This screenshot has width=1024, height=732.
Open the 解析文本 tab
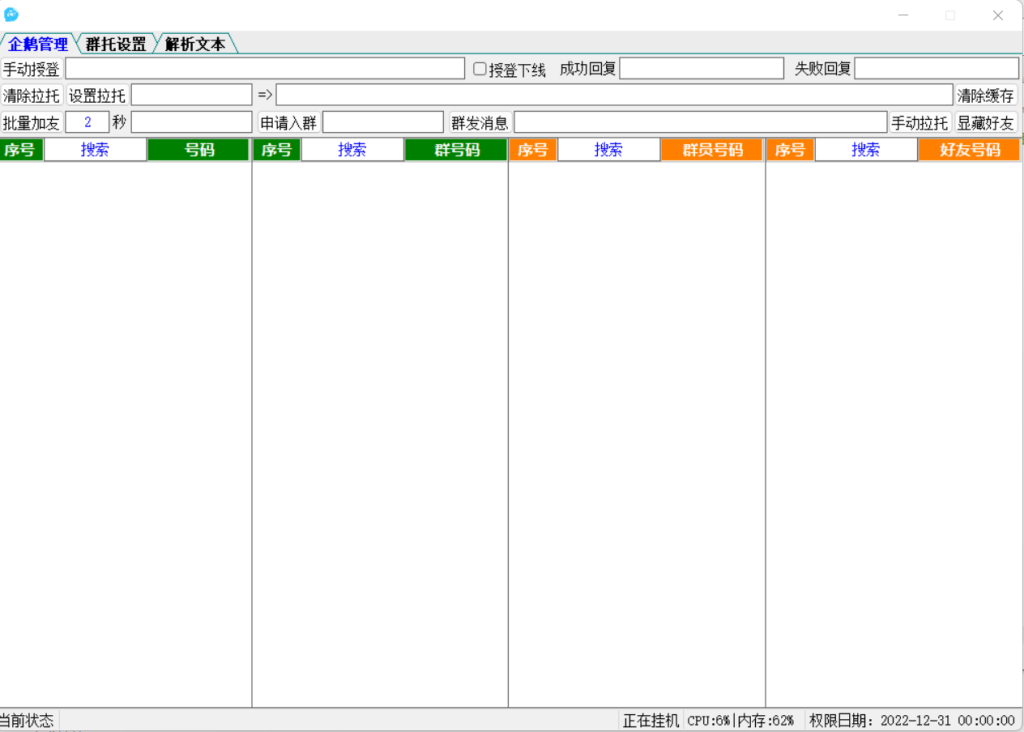[x=195, y=44]
